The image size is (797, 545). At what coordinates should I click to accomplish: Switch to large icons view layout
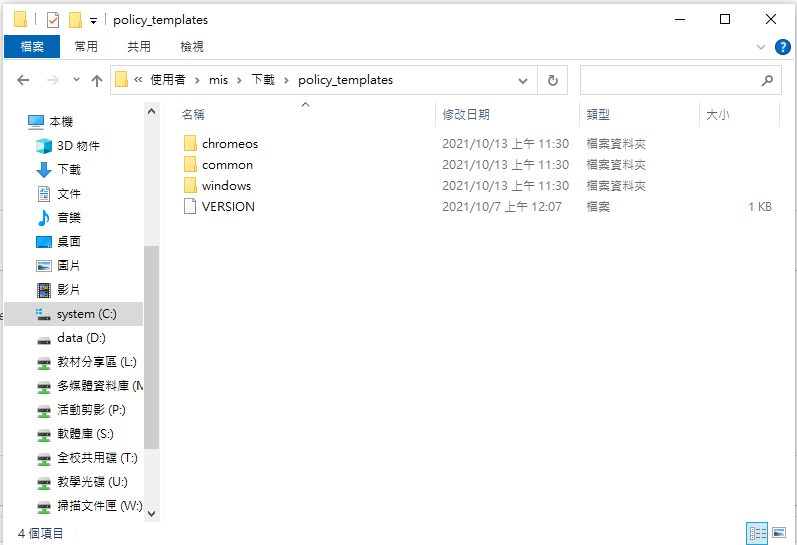click(x=779, y=533)
